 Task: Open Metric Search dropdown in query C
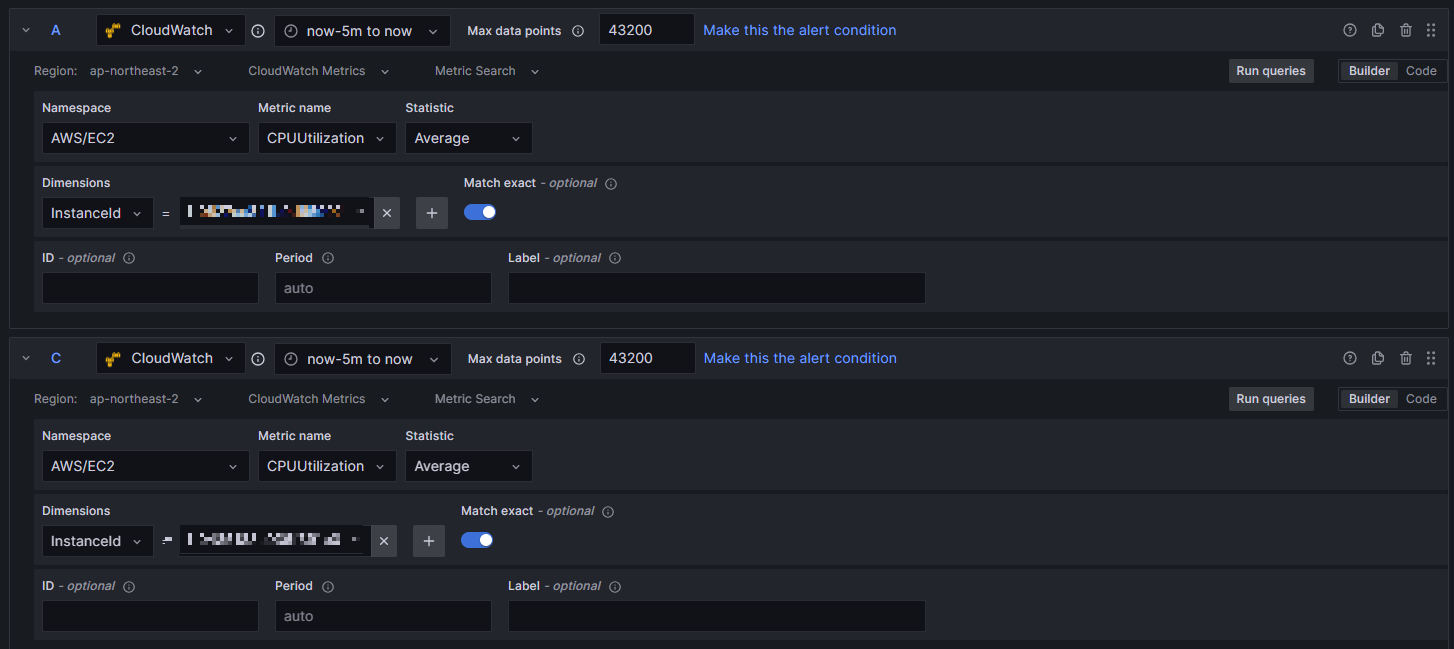487,399
